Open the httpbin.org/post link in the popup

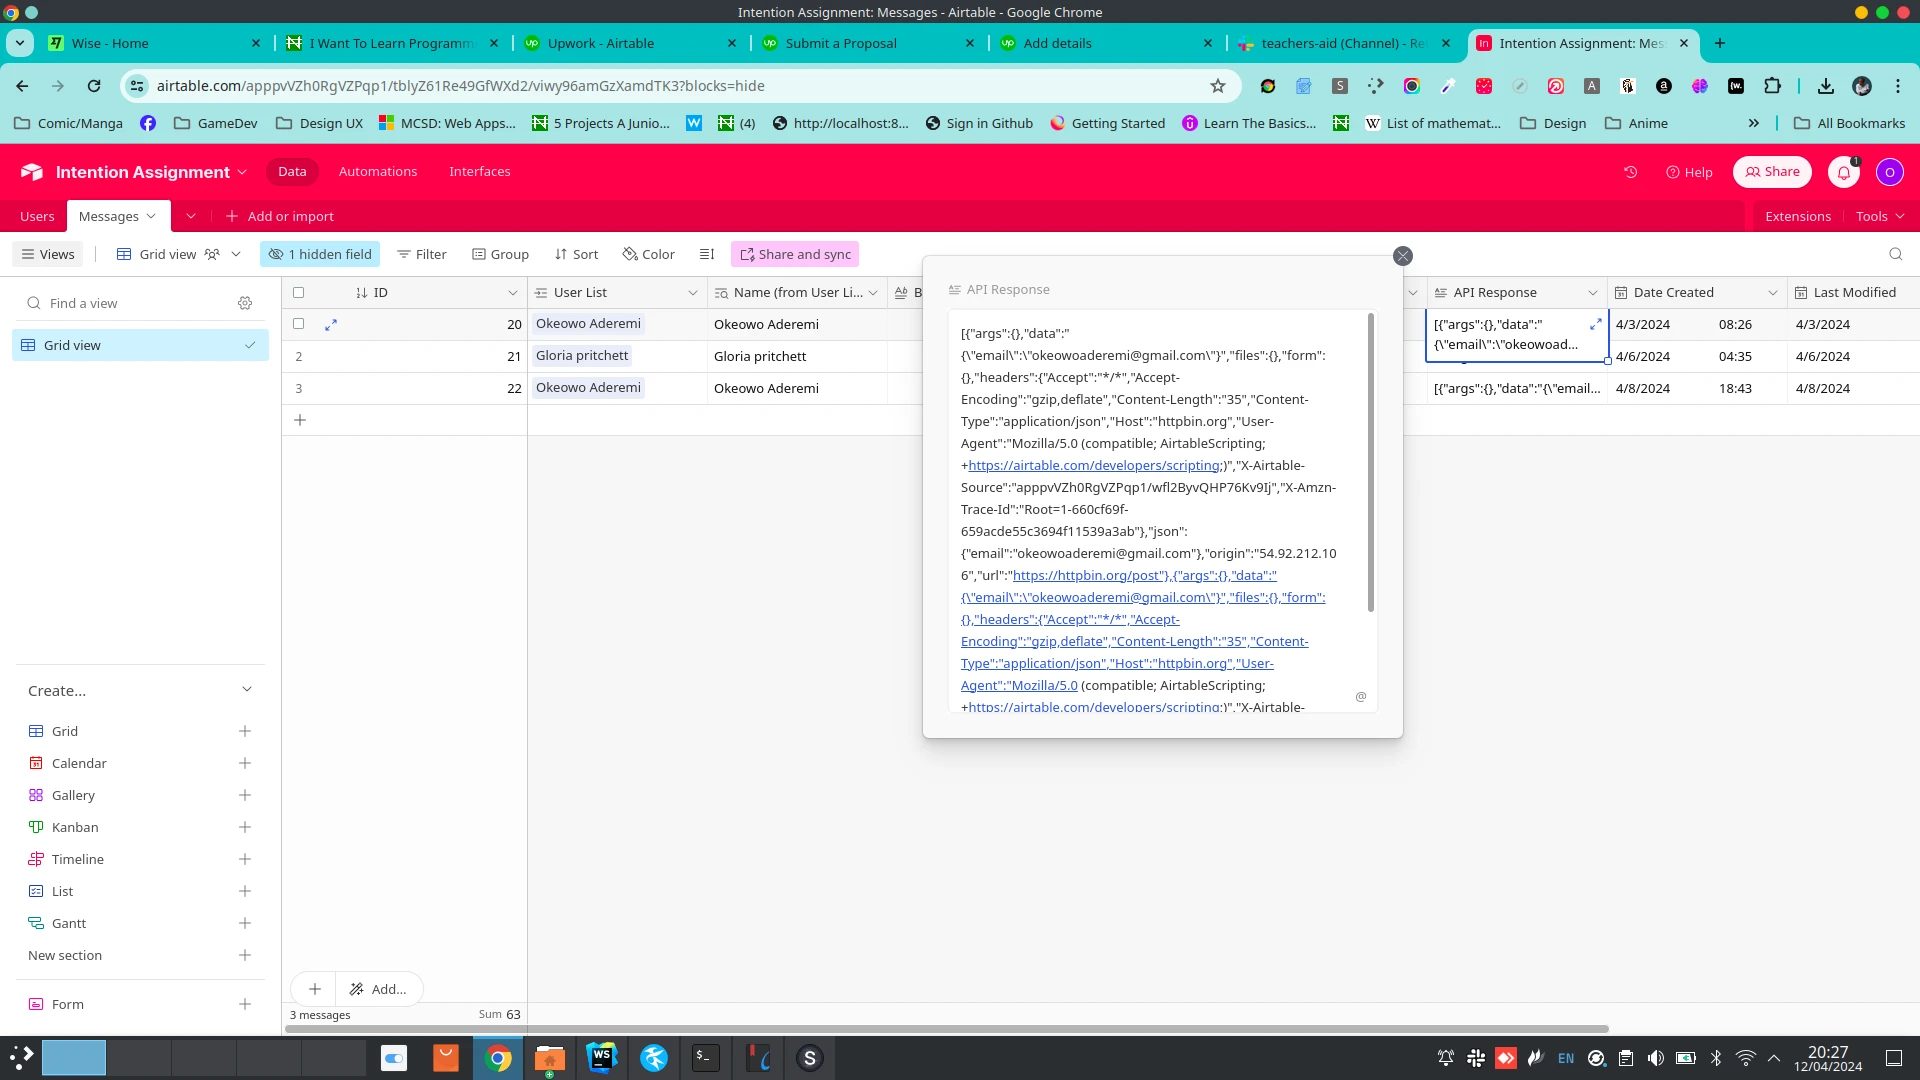pos(1088,576)
